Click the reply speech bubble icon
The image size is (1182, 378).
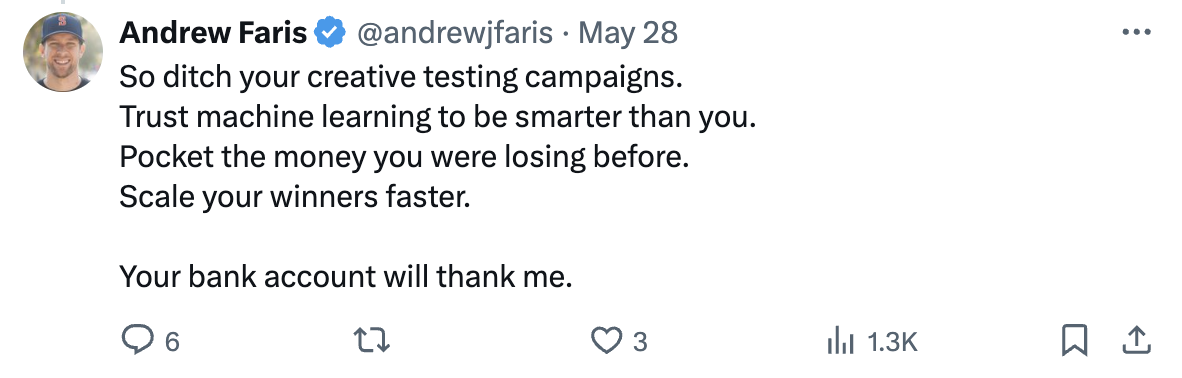[139, 341]
